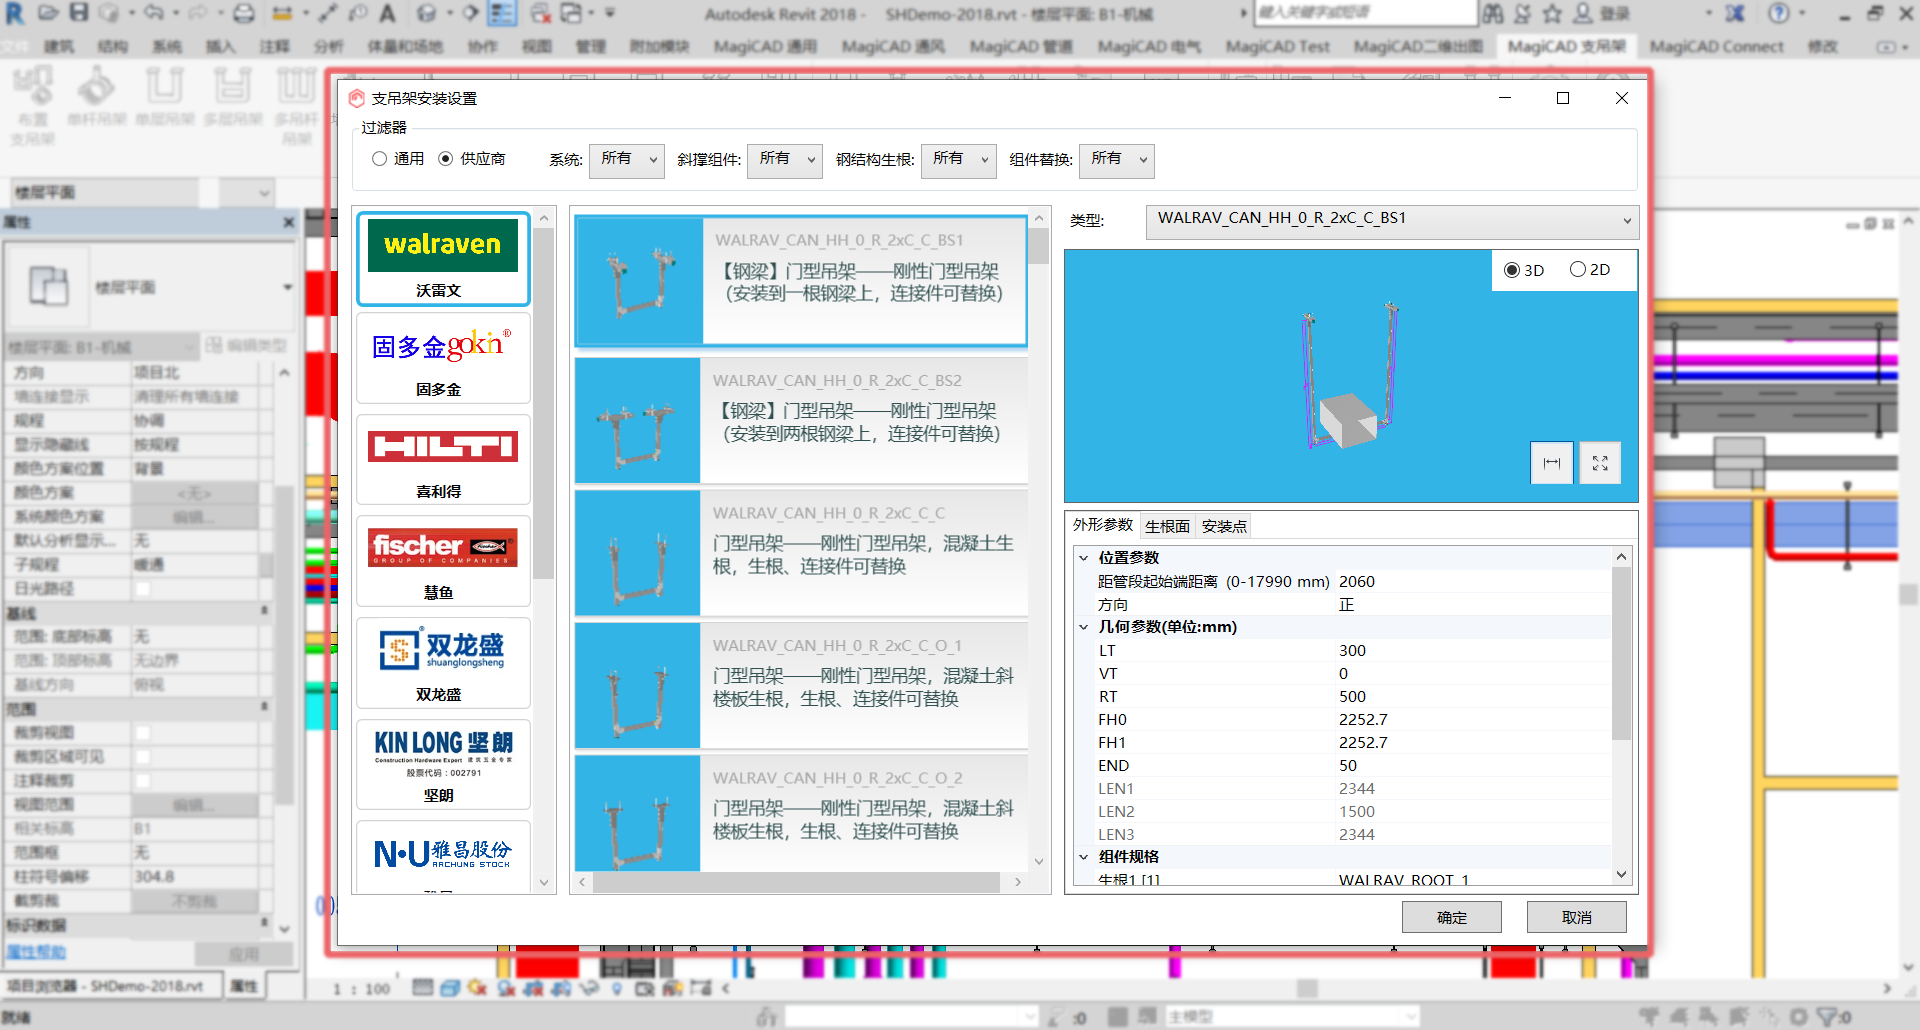The height and width of the screenshot is (1030, 1920).
Task: Click the 确定 button
Action: (x=1451, y=916)
